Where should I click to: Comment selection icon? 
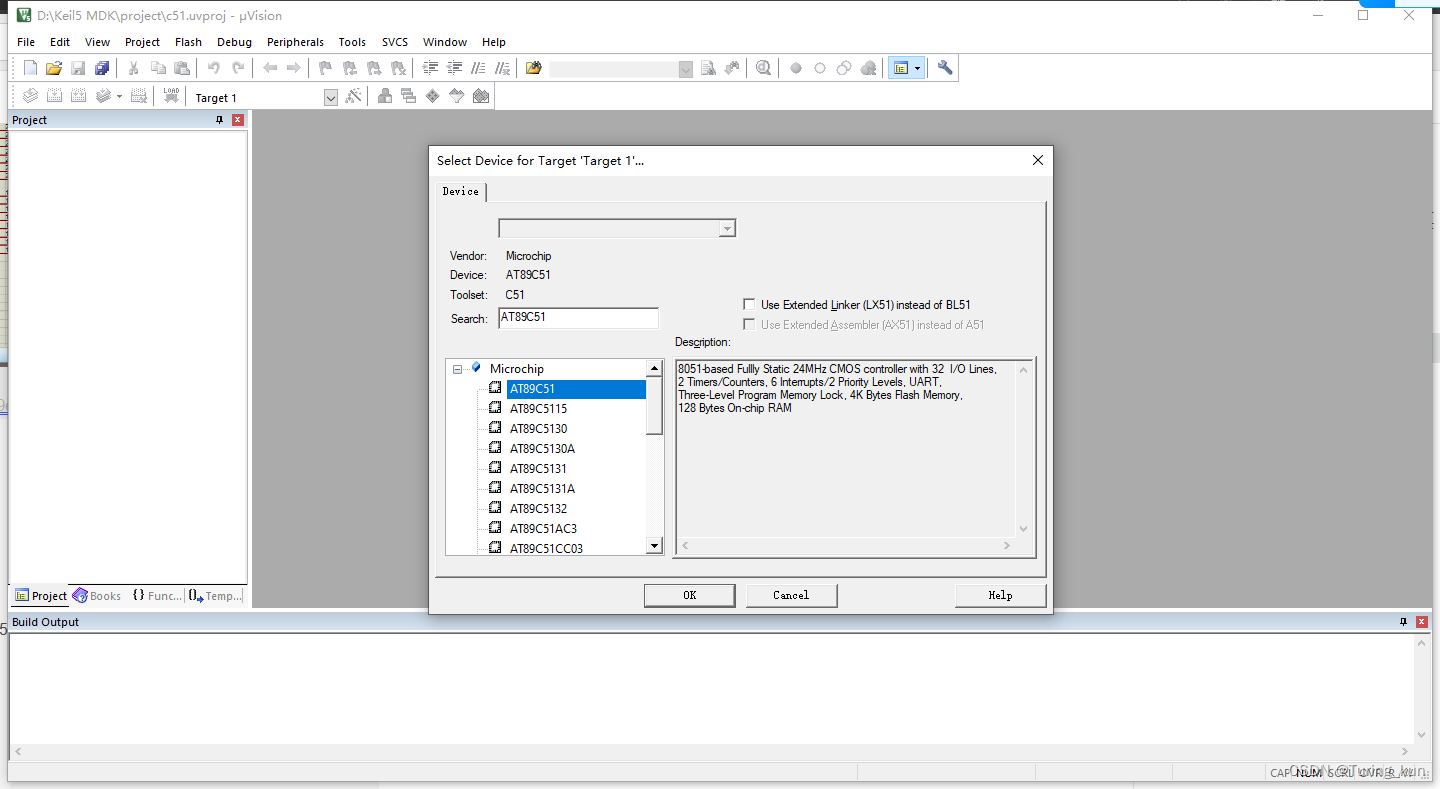coord(479,68)
